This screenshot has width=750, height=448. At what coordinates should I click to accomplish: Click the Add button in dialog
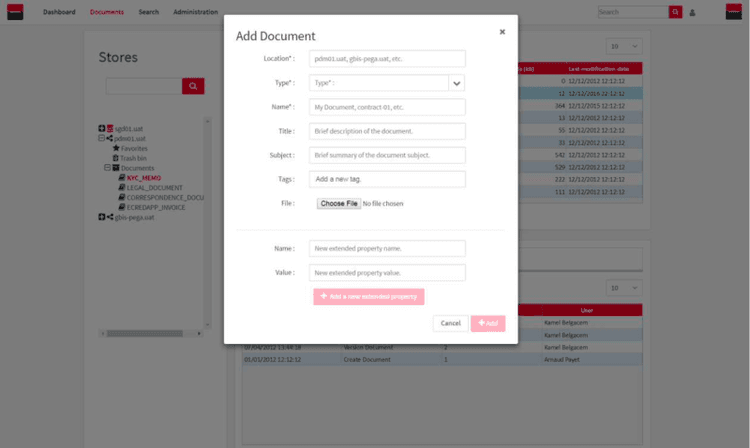point(488,323)
